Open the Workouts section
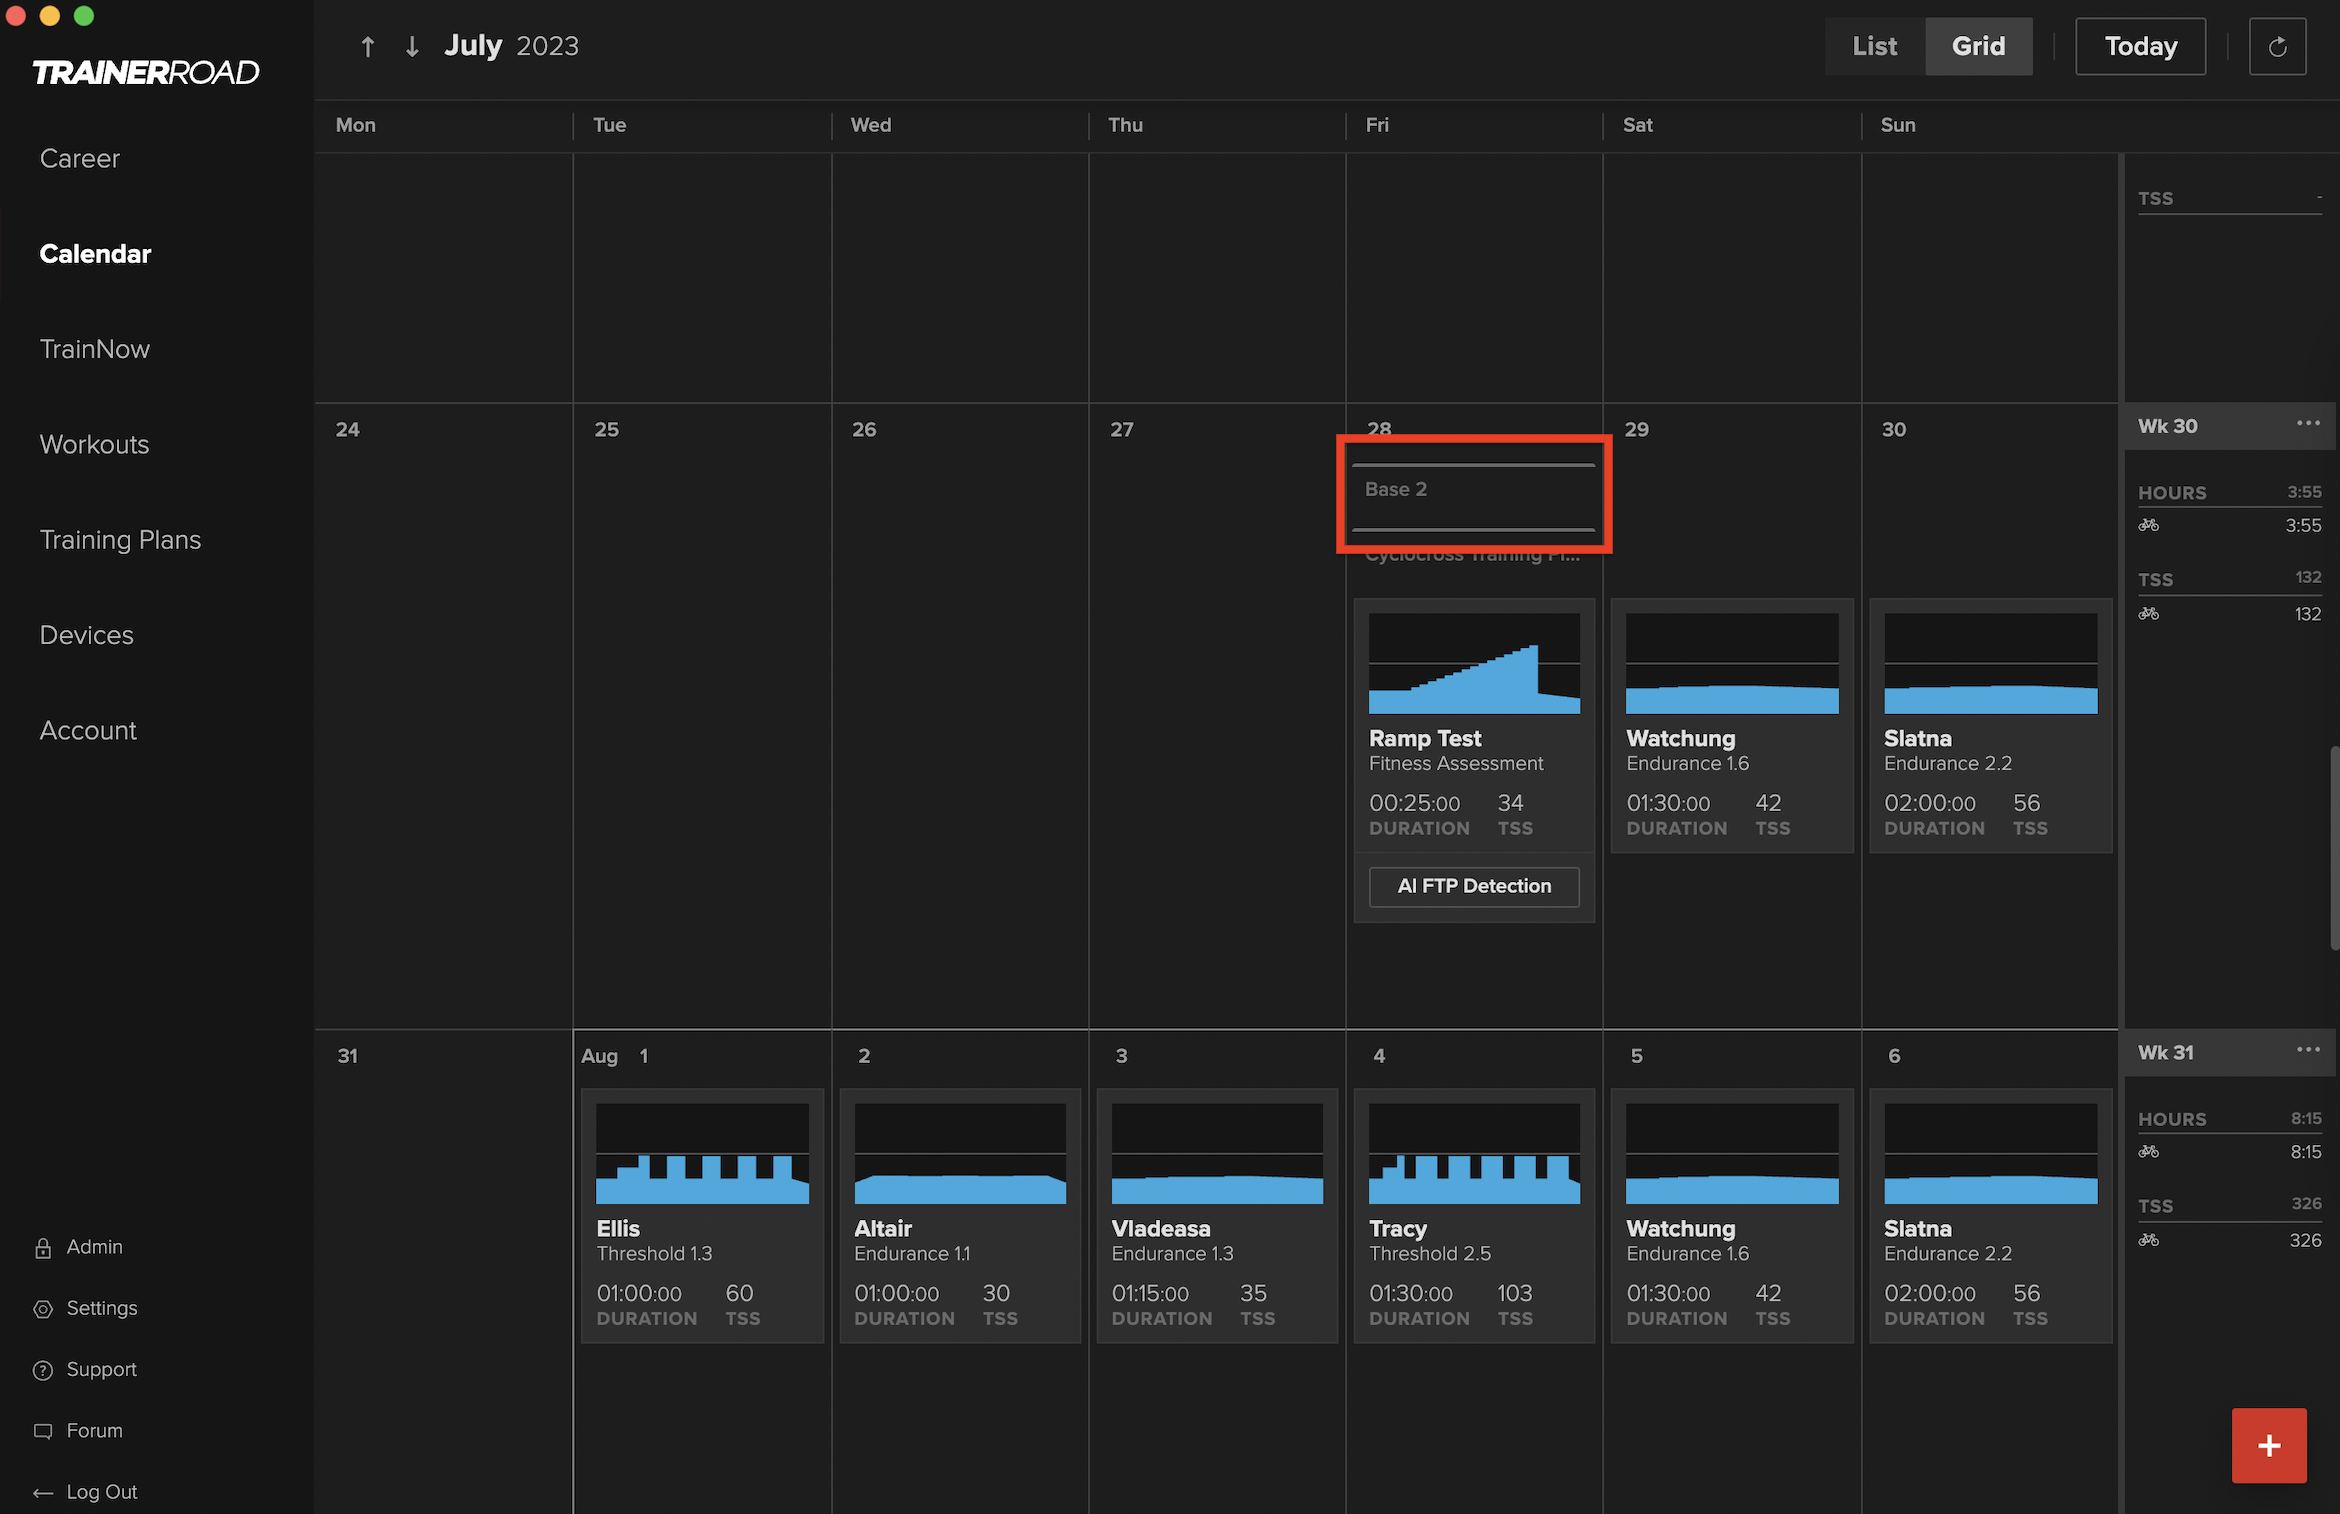 pos(94,444)
